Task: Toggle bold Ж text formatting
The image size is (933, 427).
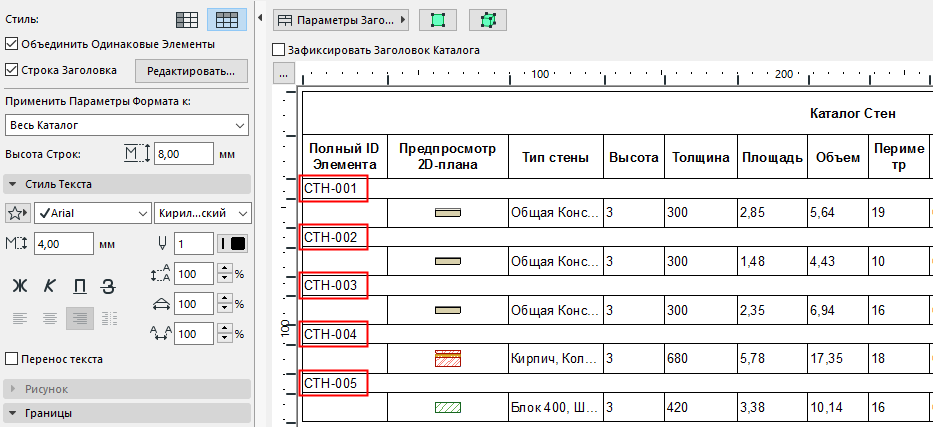Action: click(20, 286)
